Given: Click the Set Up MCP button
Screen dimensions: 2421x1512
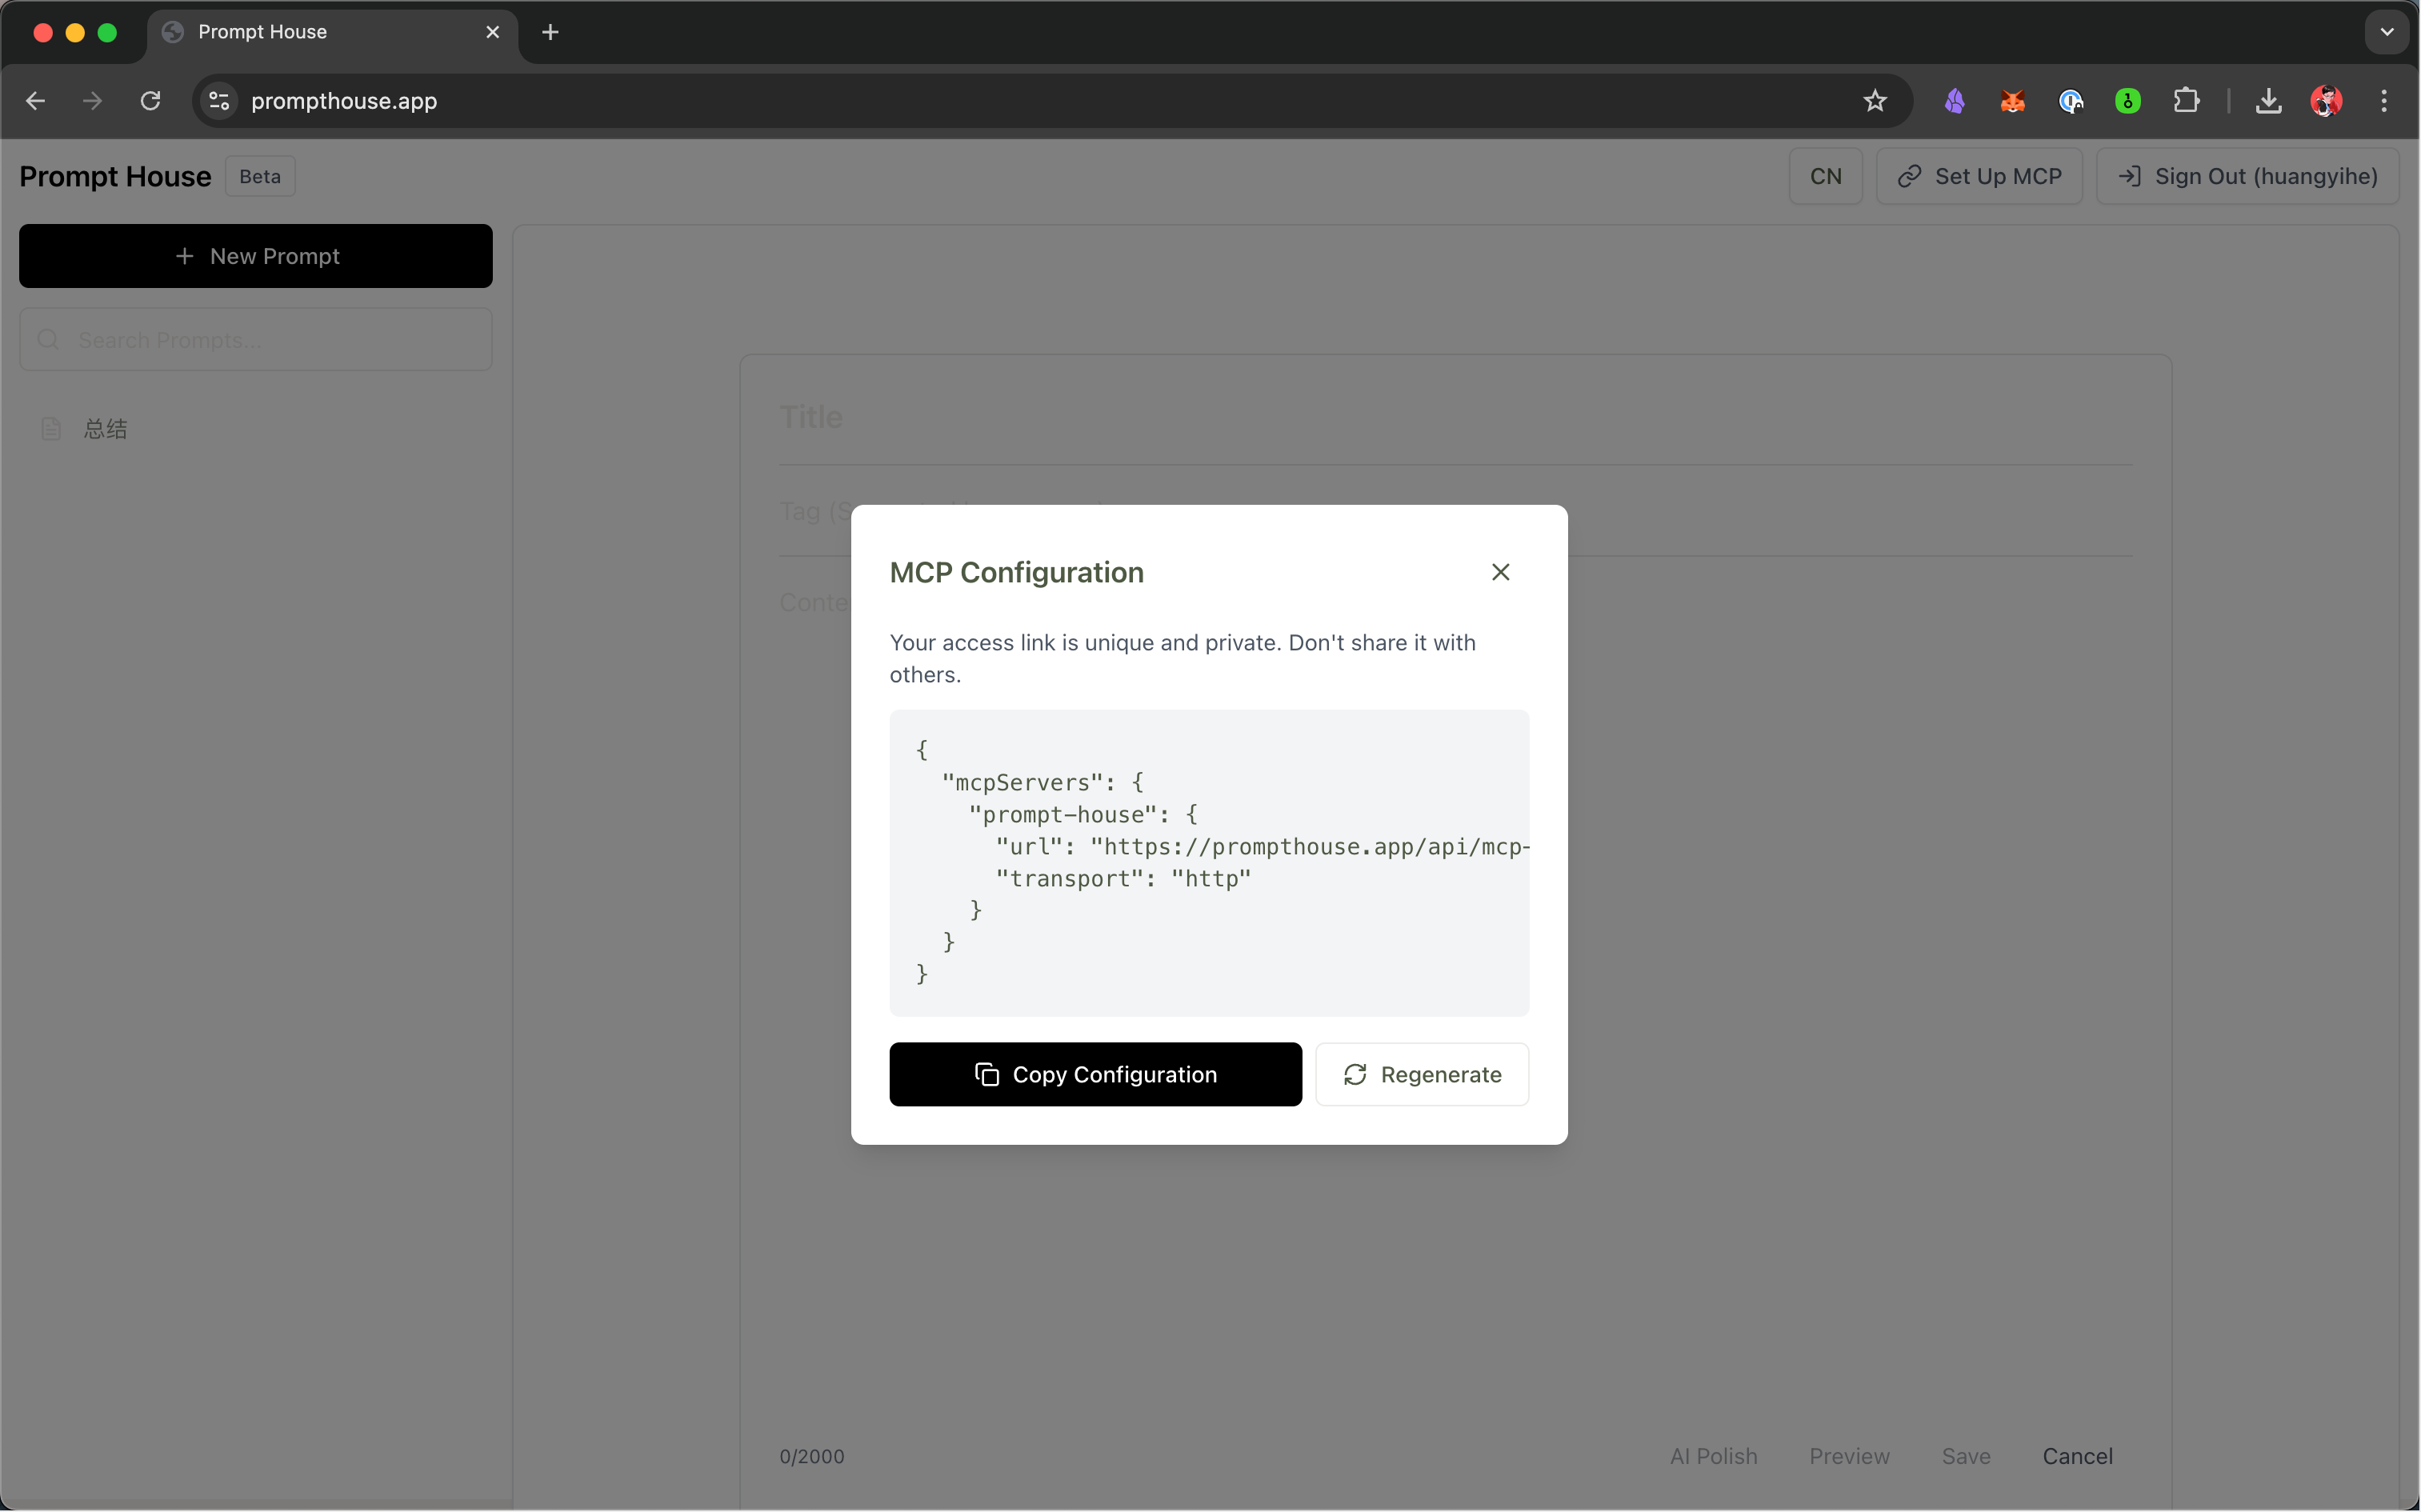Looking at the screenshot, I should click(1979, 176).
